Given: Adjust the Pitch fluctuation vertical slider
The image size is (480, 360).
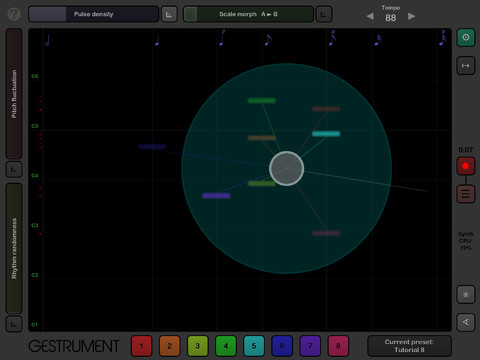Looking at the screenshot, I should pyautogui.click(x=14, y=94).
